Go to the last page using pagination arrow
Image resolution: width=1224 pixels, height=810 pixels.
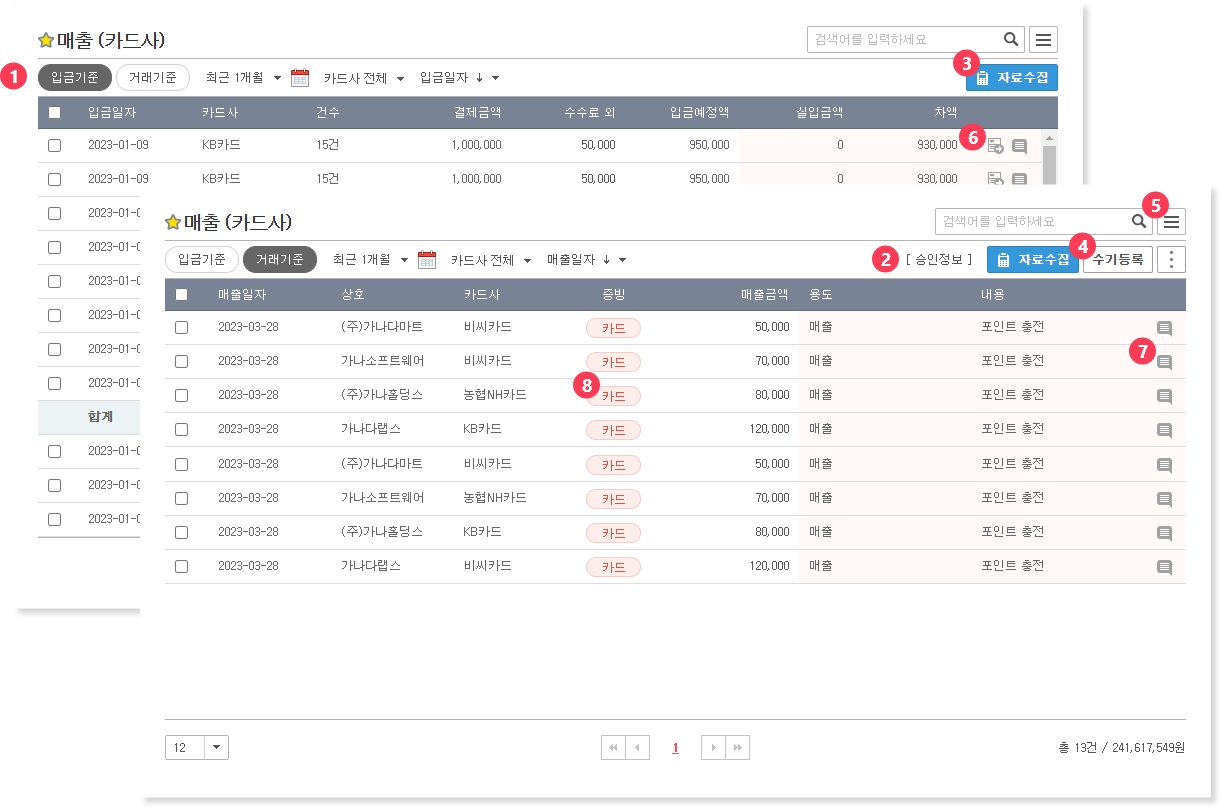[738, 748]
